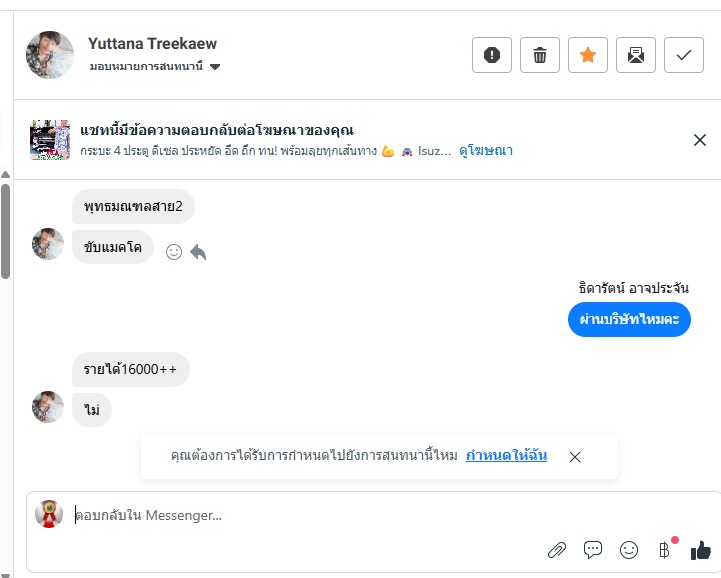This screenshot has width=721, height=578.
Task: Click the chat scrollbar on left edge
Action: pos(5,230)
